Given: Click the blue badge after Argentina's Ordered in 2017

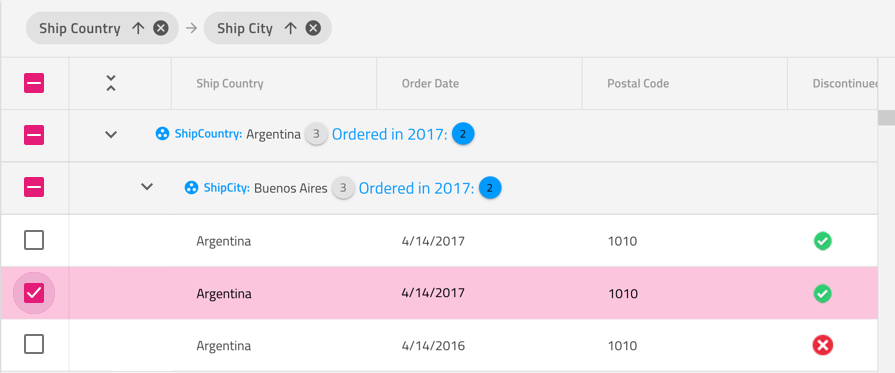Looking at the screenshot, I should [463, 134].
